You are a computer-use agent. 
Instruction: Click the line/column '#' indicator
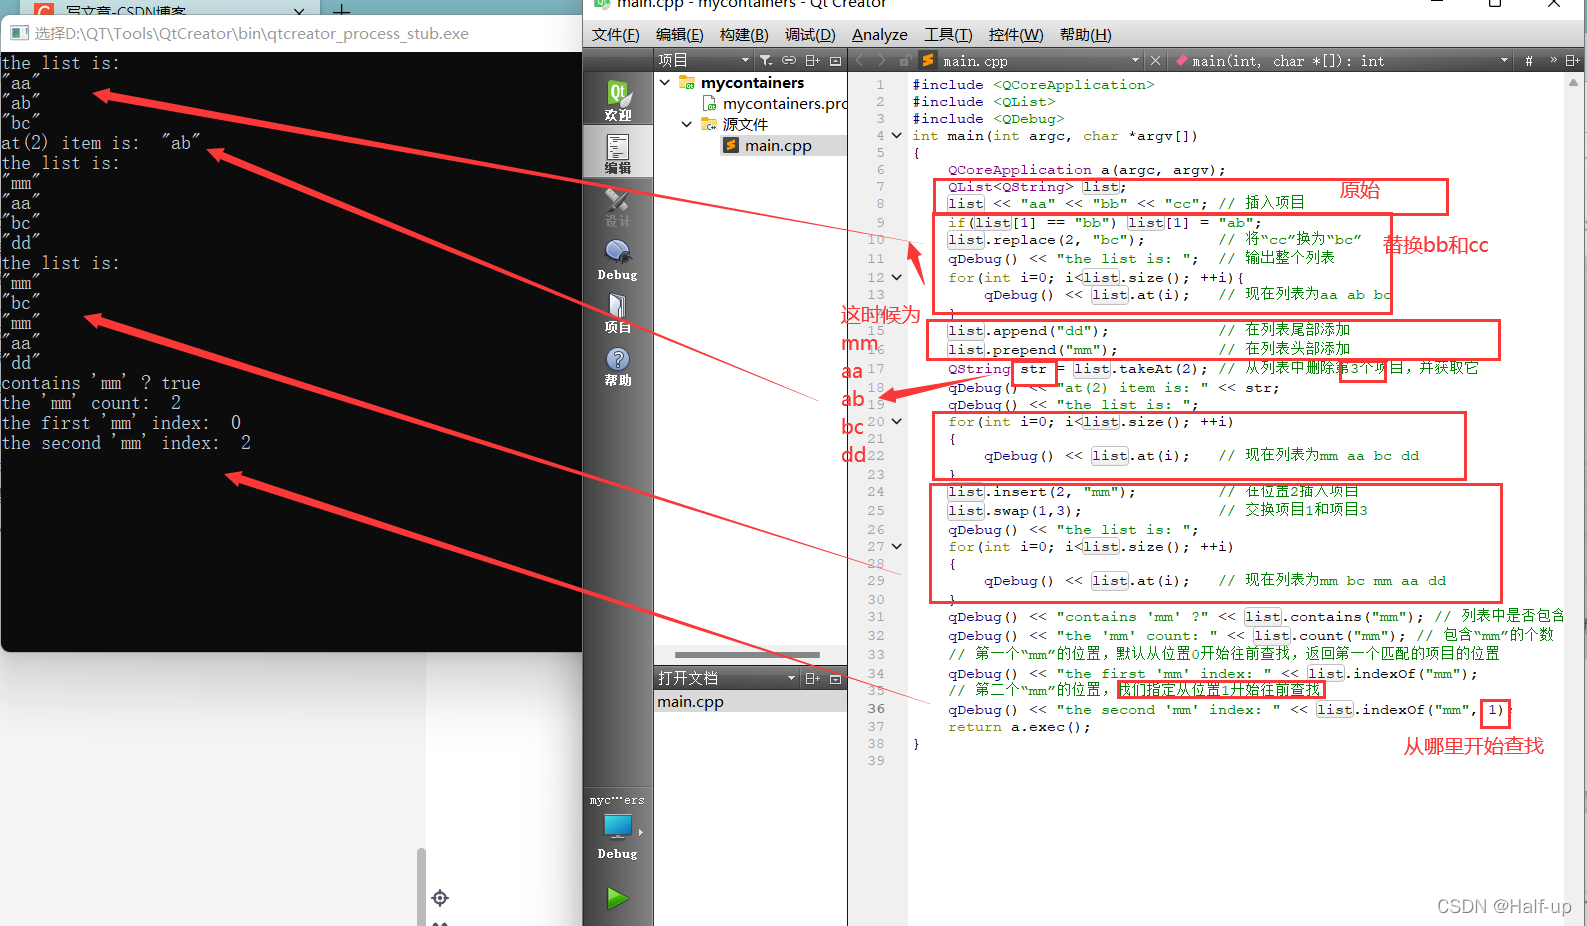1529,61
